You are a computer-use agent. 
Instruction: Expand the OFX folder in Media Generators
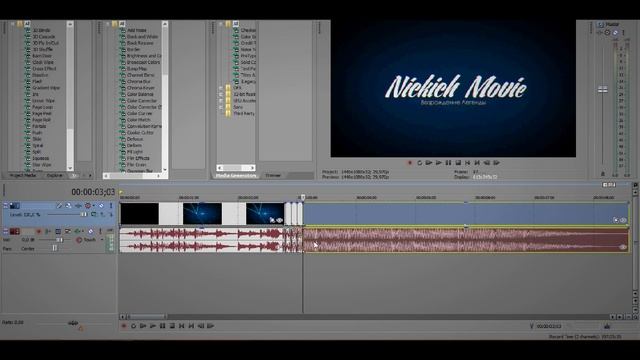221,87
